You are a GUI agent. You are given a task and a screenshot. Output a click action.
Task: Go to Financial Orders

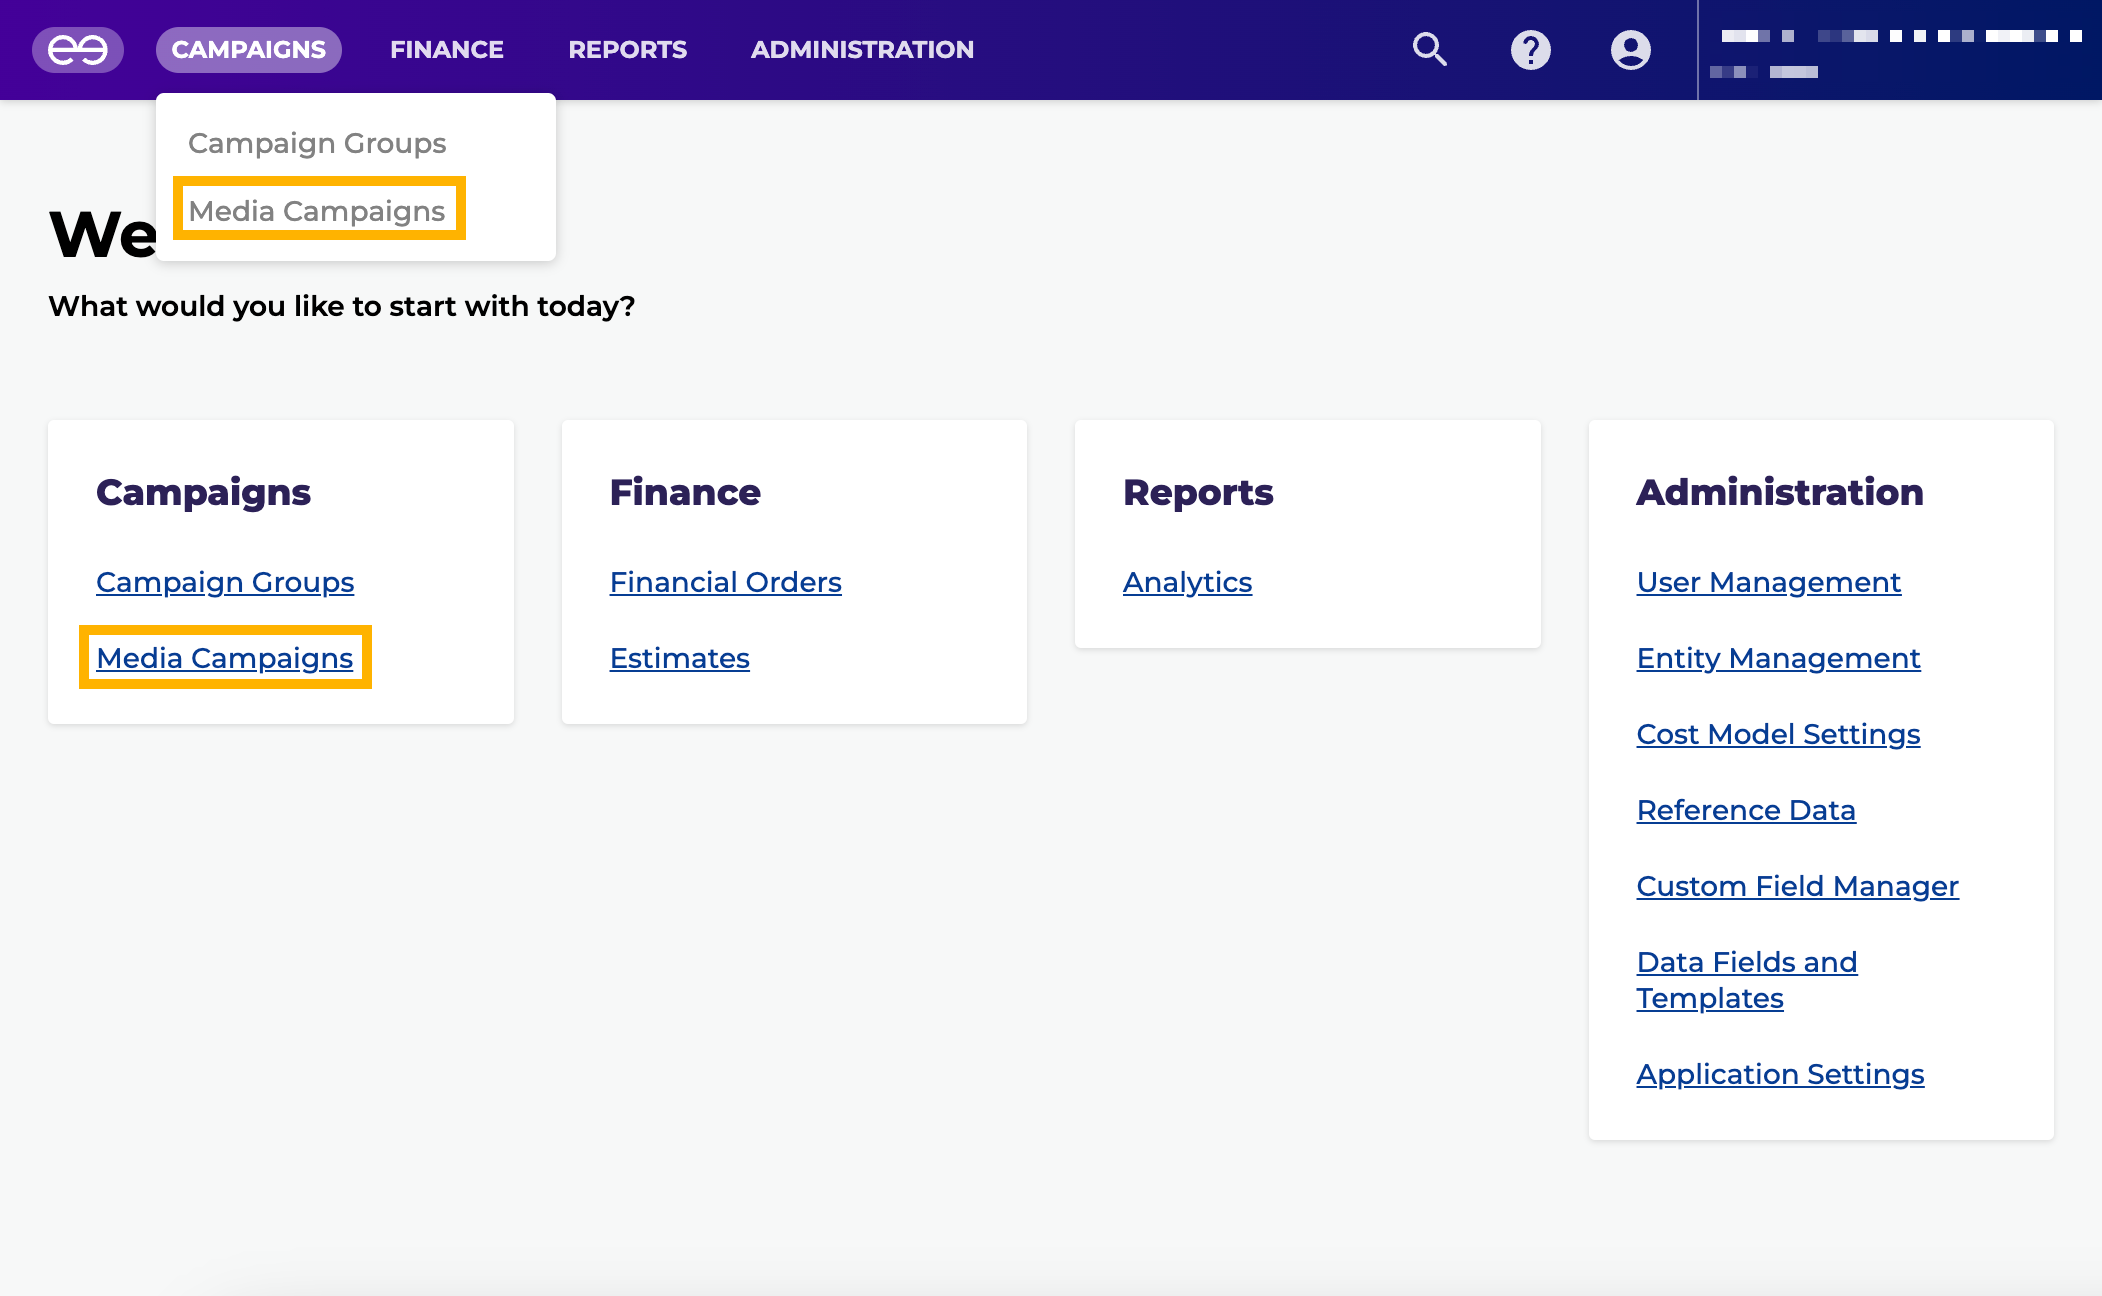[725, 582]
